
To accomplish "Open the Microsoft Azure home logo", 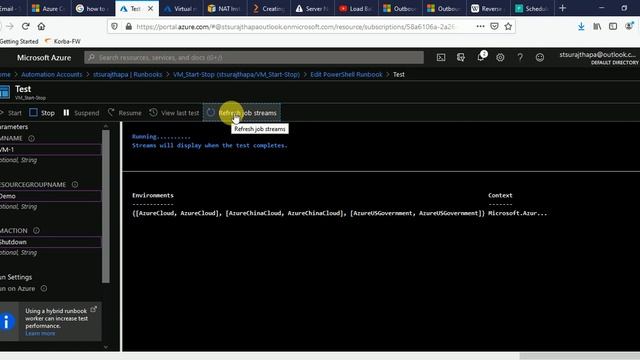I will coord(44,58).
